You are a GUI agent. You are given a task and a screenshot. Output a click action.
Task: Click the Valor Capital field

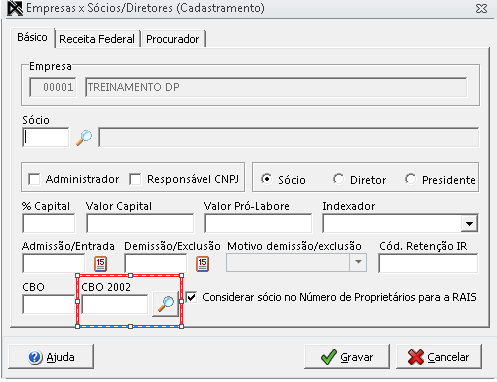140,223
